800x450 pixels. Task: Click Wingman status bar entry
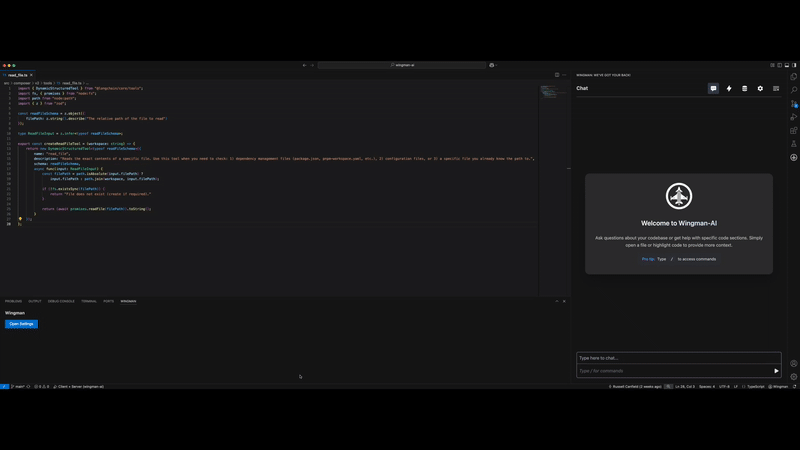coord(779,386)
